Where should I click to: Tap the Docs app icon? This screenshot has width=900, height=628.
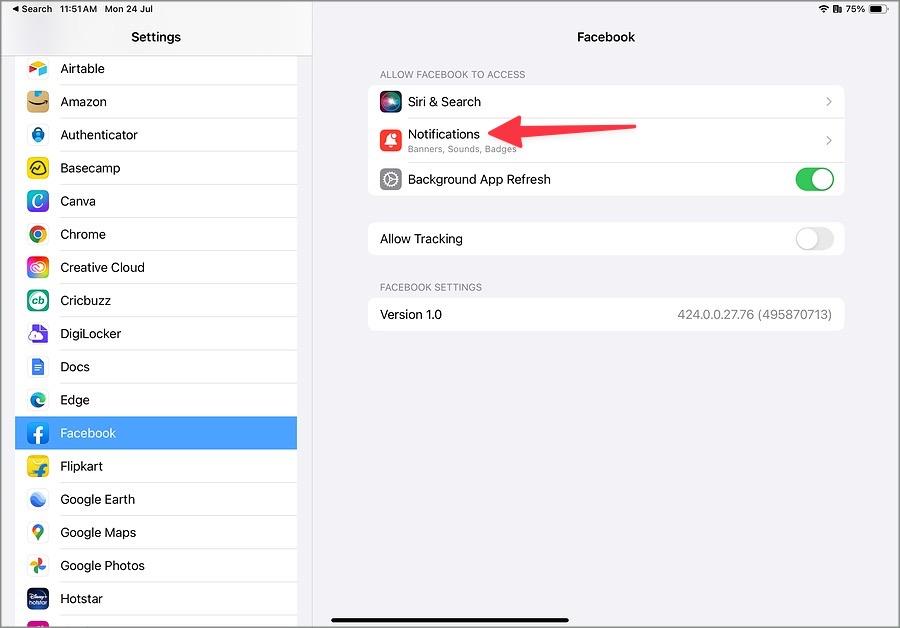[x=38, y=367]
